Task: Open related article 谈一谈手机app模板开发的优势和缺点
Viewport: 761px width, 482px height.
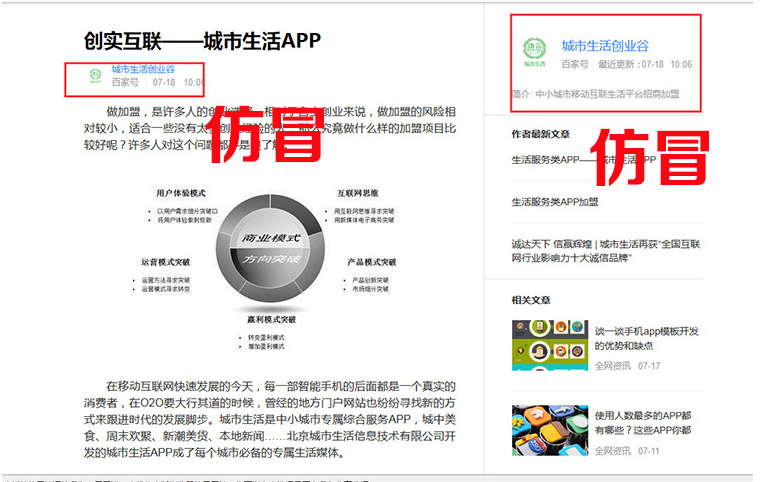Action: (646, 338)
